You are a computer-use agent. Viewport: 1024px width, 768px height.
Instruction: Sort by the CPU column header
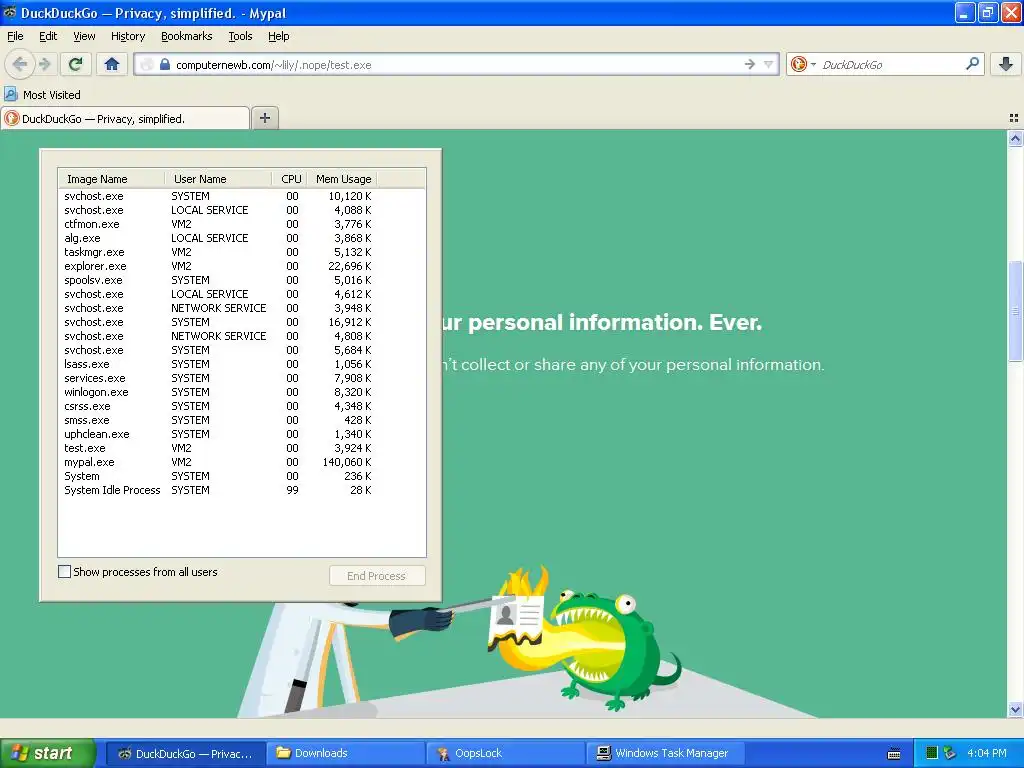(x=289, y=179)
